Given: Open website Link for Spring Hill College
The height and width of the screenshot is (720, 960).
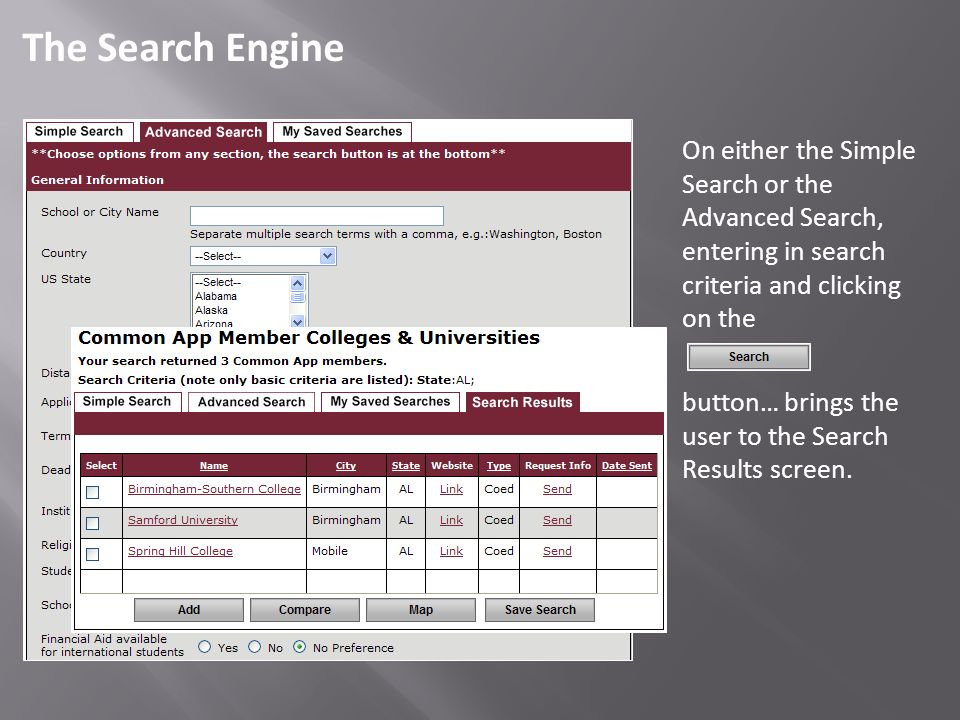Looking at the screenshot, I should tap(451, 551).
